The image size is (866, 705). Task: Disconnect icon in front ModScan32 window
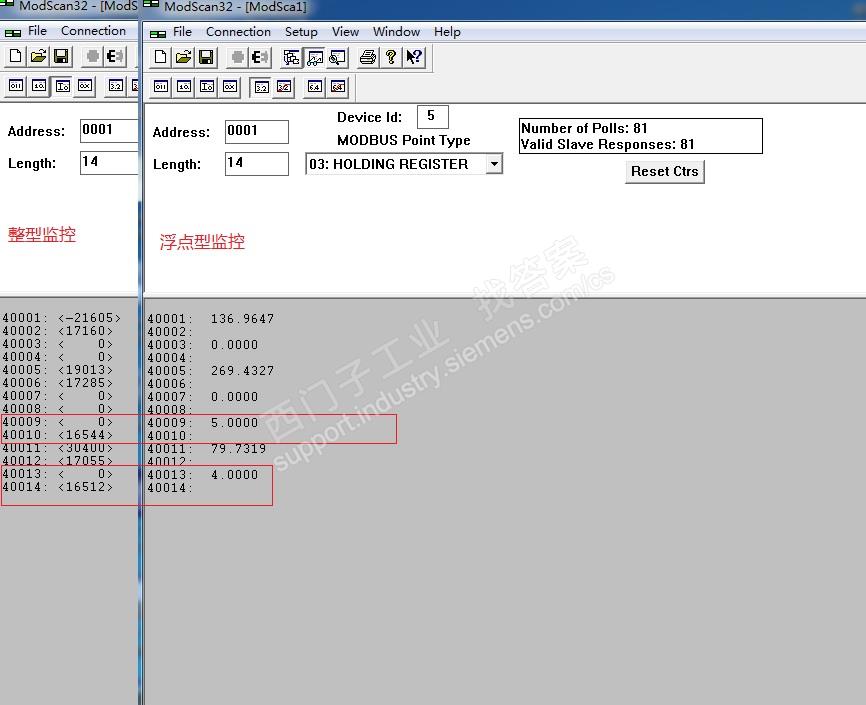point(260,57)
